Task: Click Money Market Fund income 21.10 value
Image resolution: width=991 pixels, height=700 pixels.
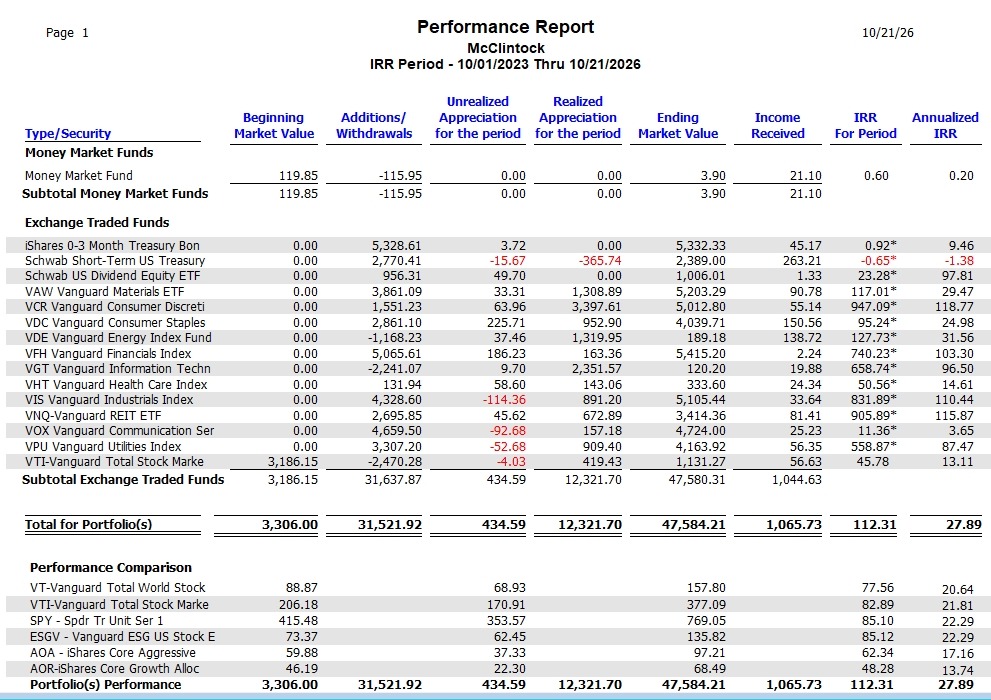Action: click(806, 176)
